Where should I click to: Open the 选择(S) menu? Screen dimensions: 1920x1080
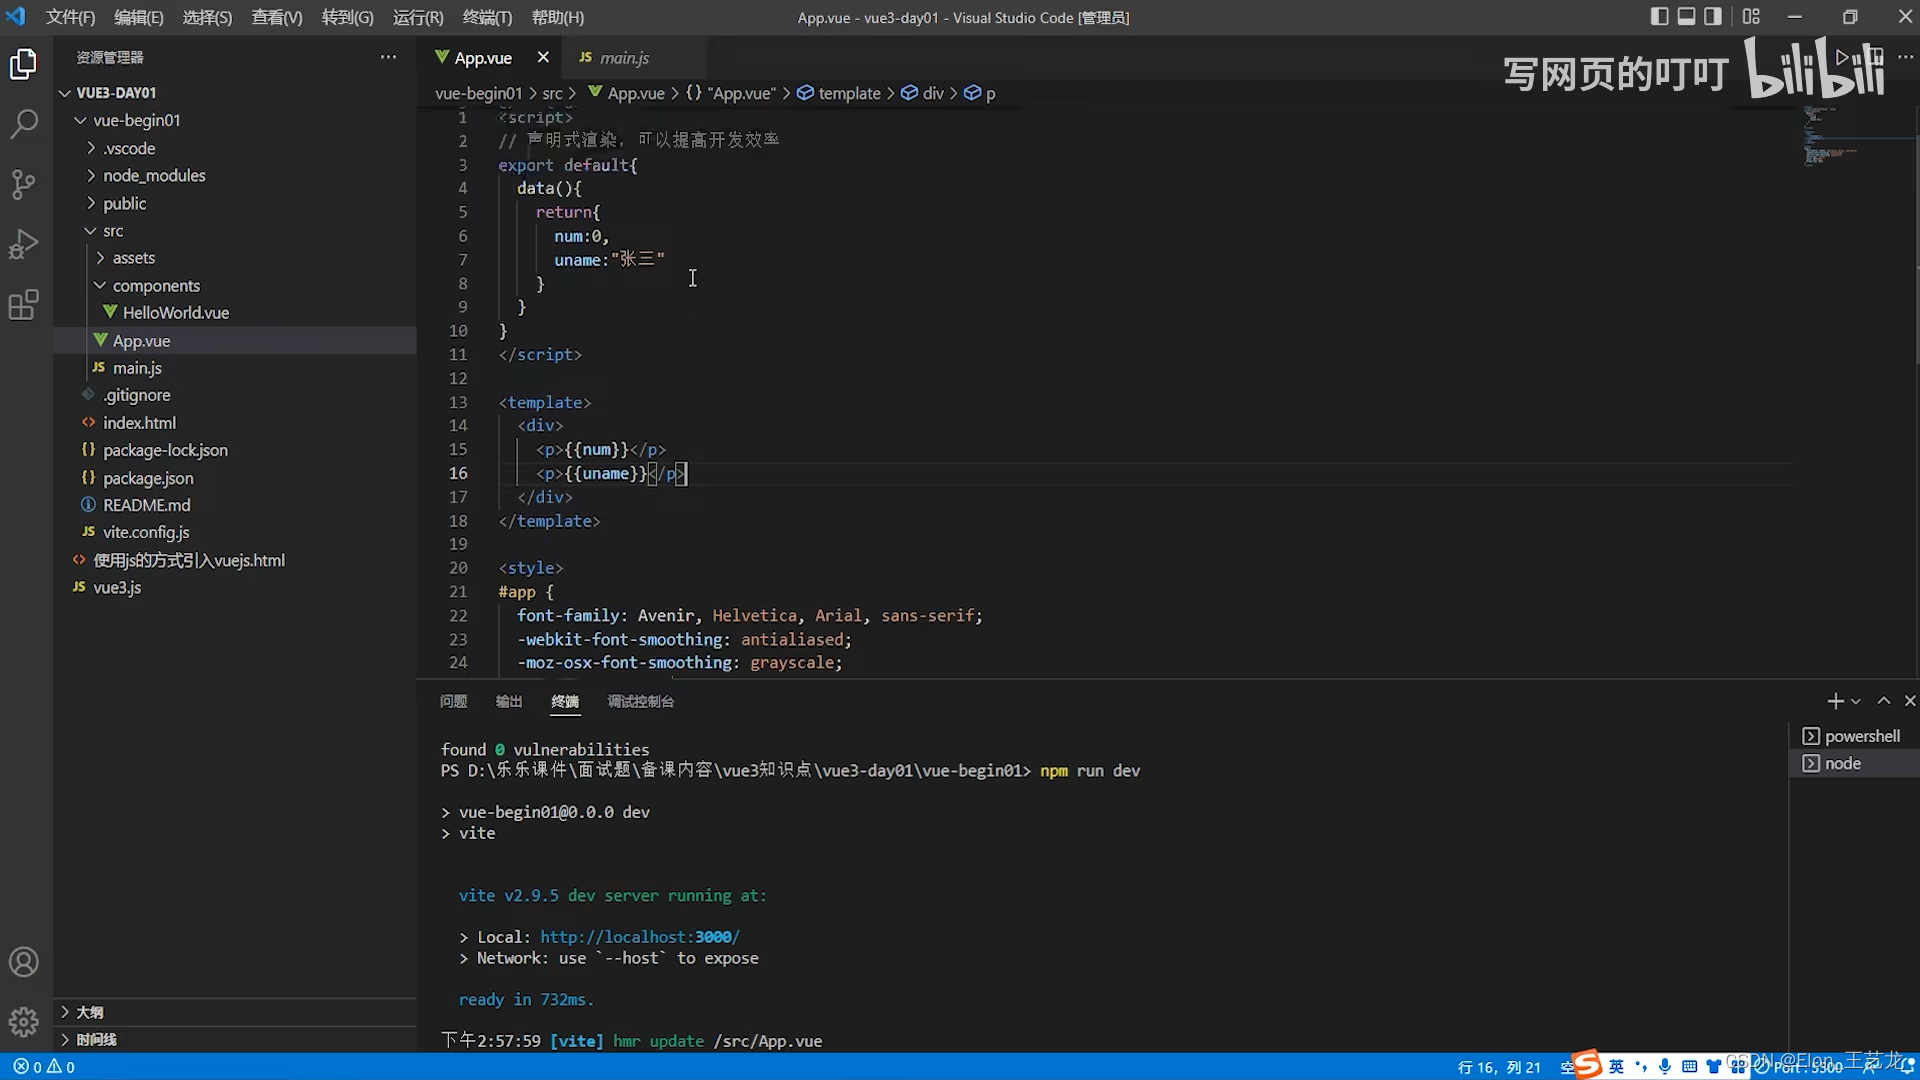coord(207,17)
